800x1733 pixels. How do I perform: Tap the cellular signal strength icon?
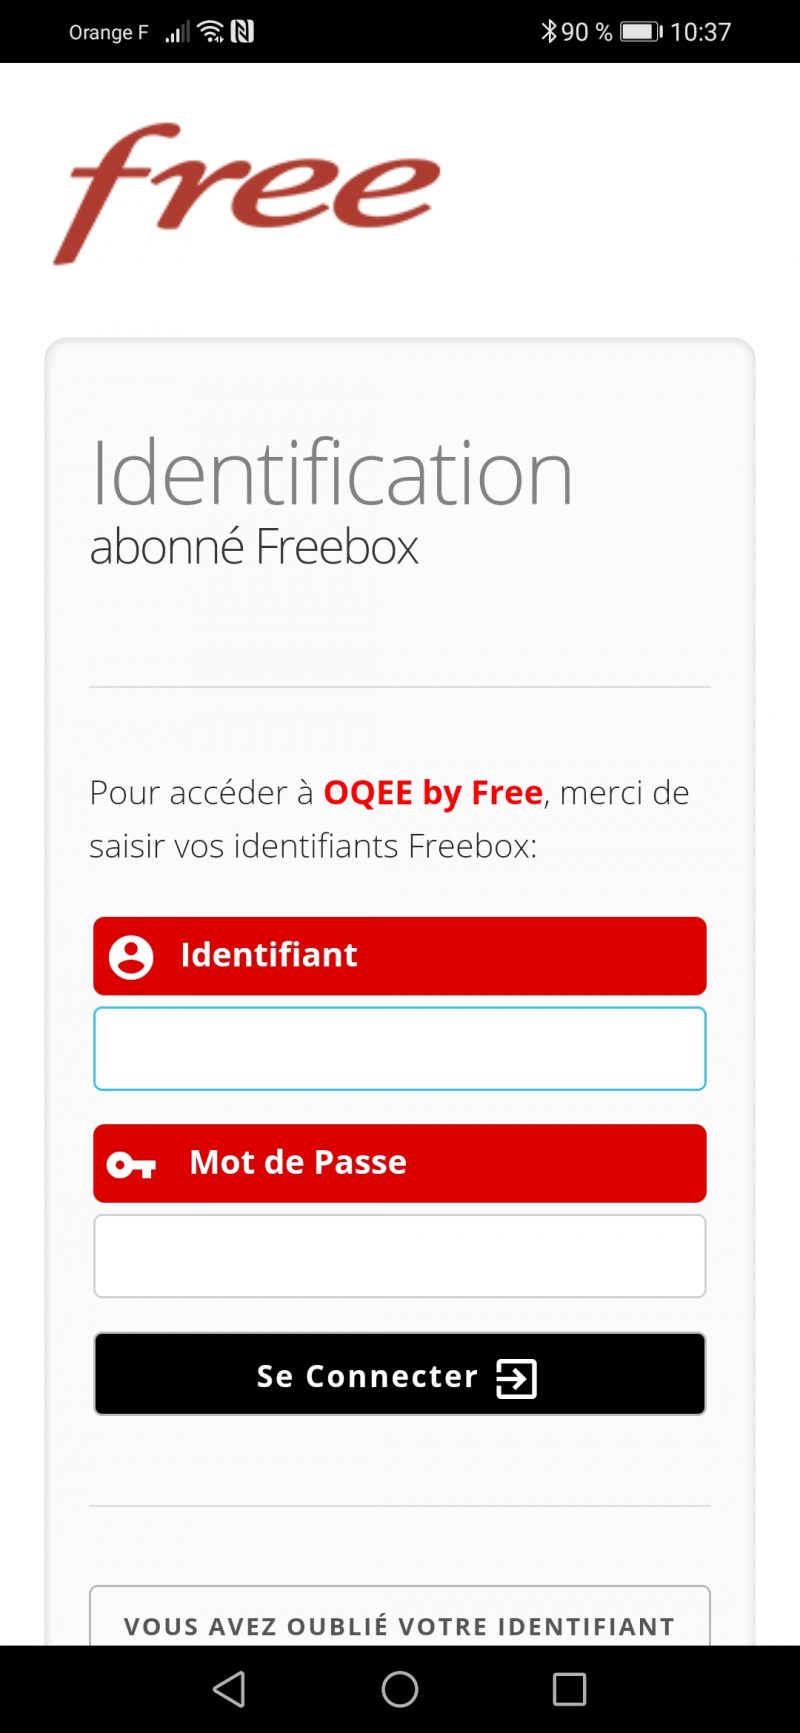(x=177, y=33)
